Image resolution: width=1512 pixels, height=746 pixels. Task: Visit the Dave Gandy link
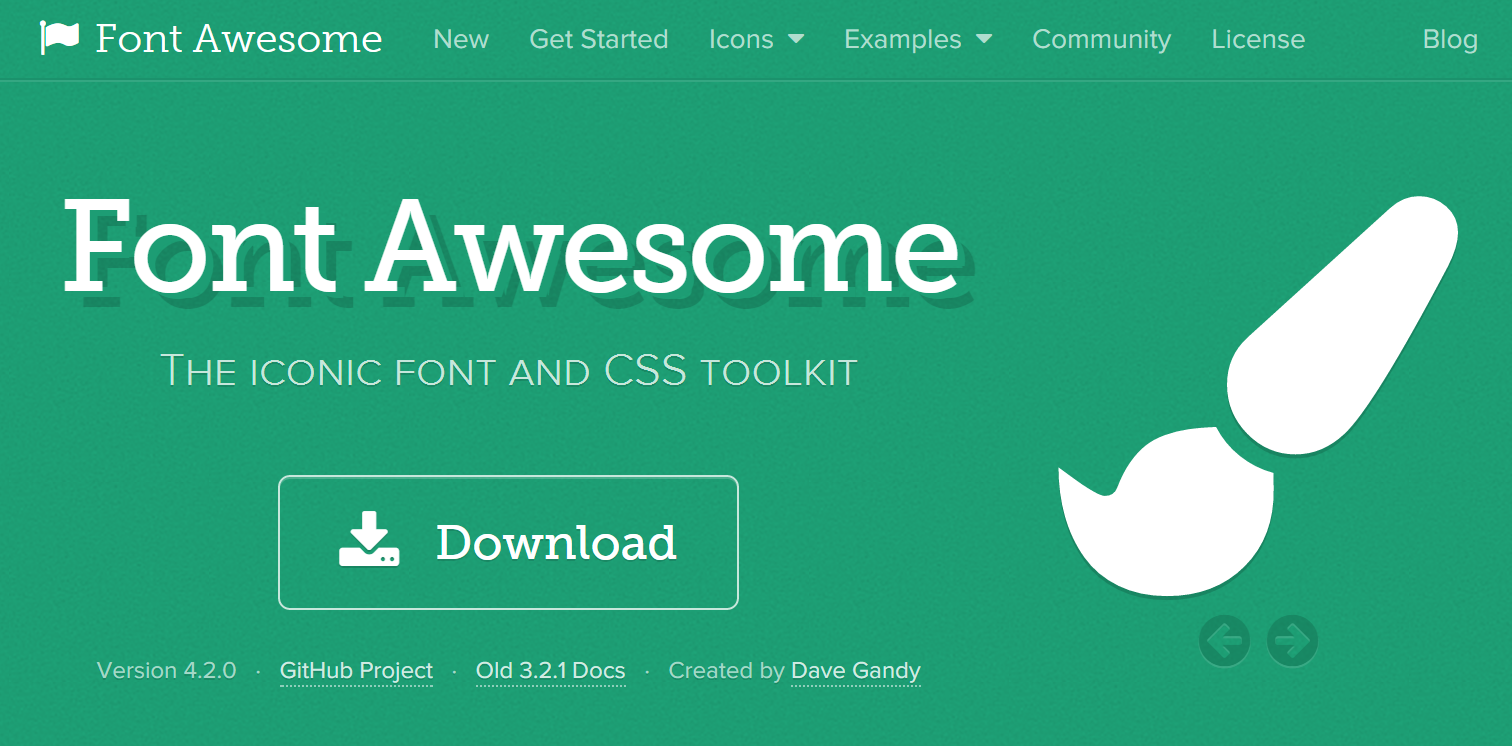tap(856, 670)
